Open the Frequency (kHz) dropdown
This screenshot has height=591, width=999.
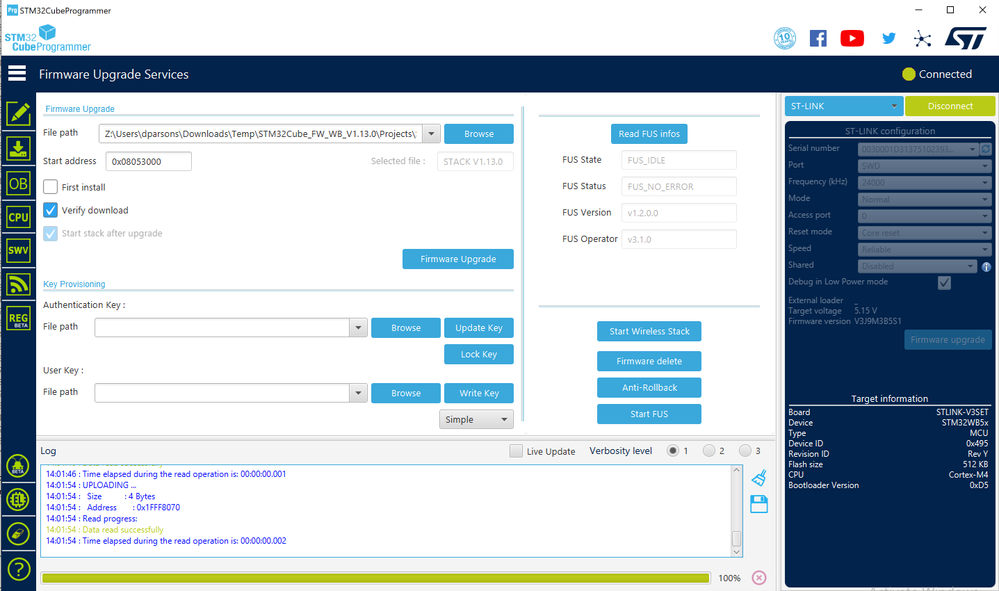coord(924,182)
